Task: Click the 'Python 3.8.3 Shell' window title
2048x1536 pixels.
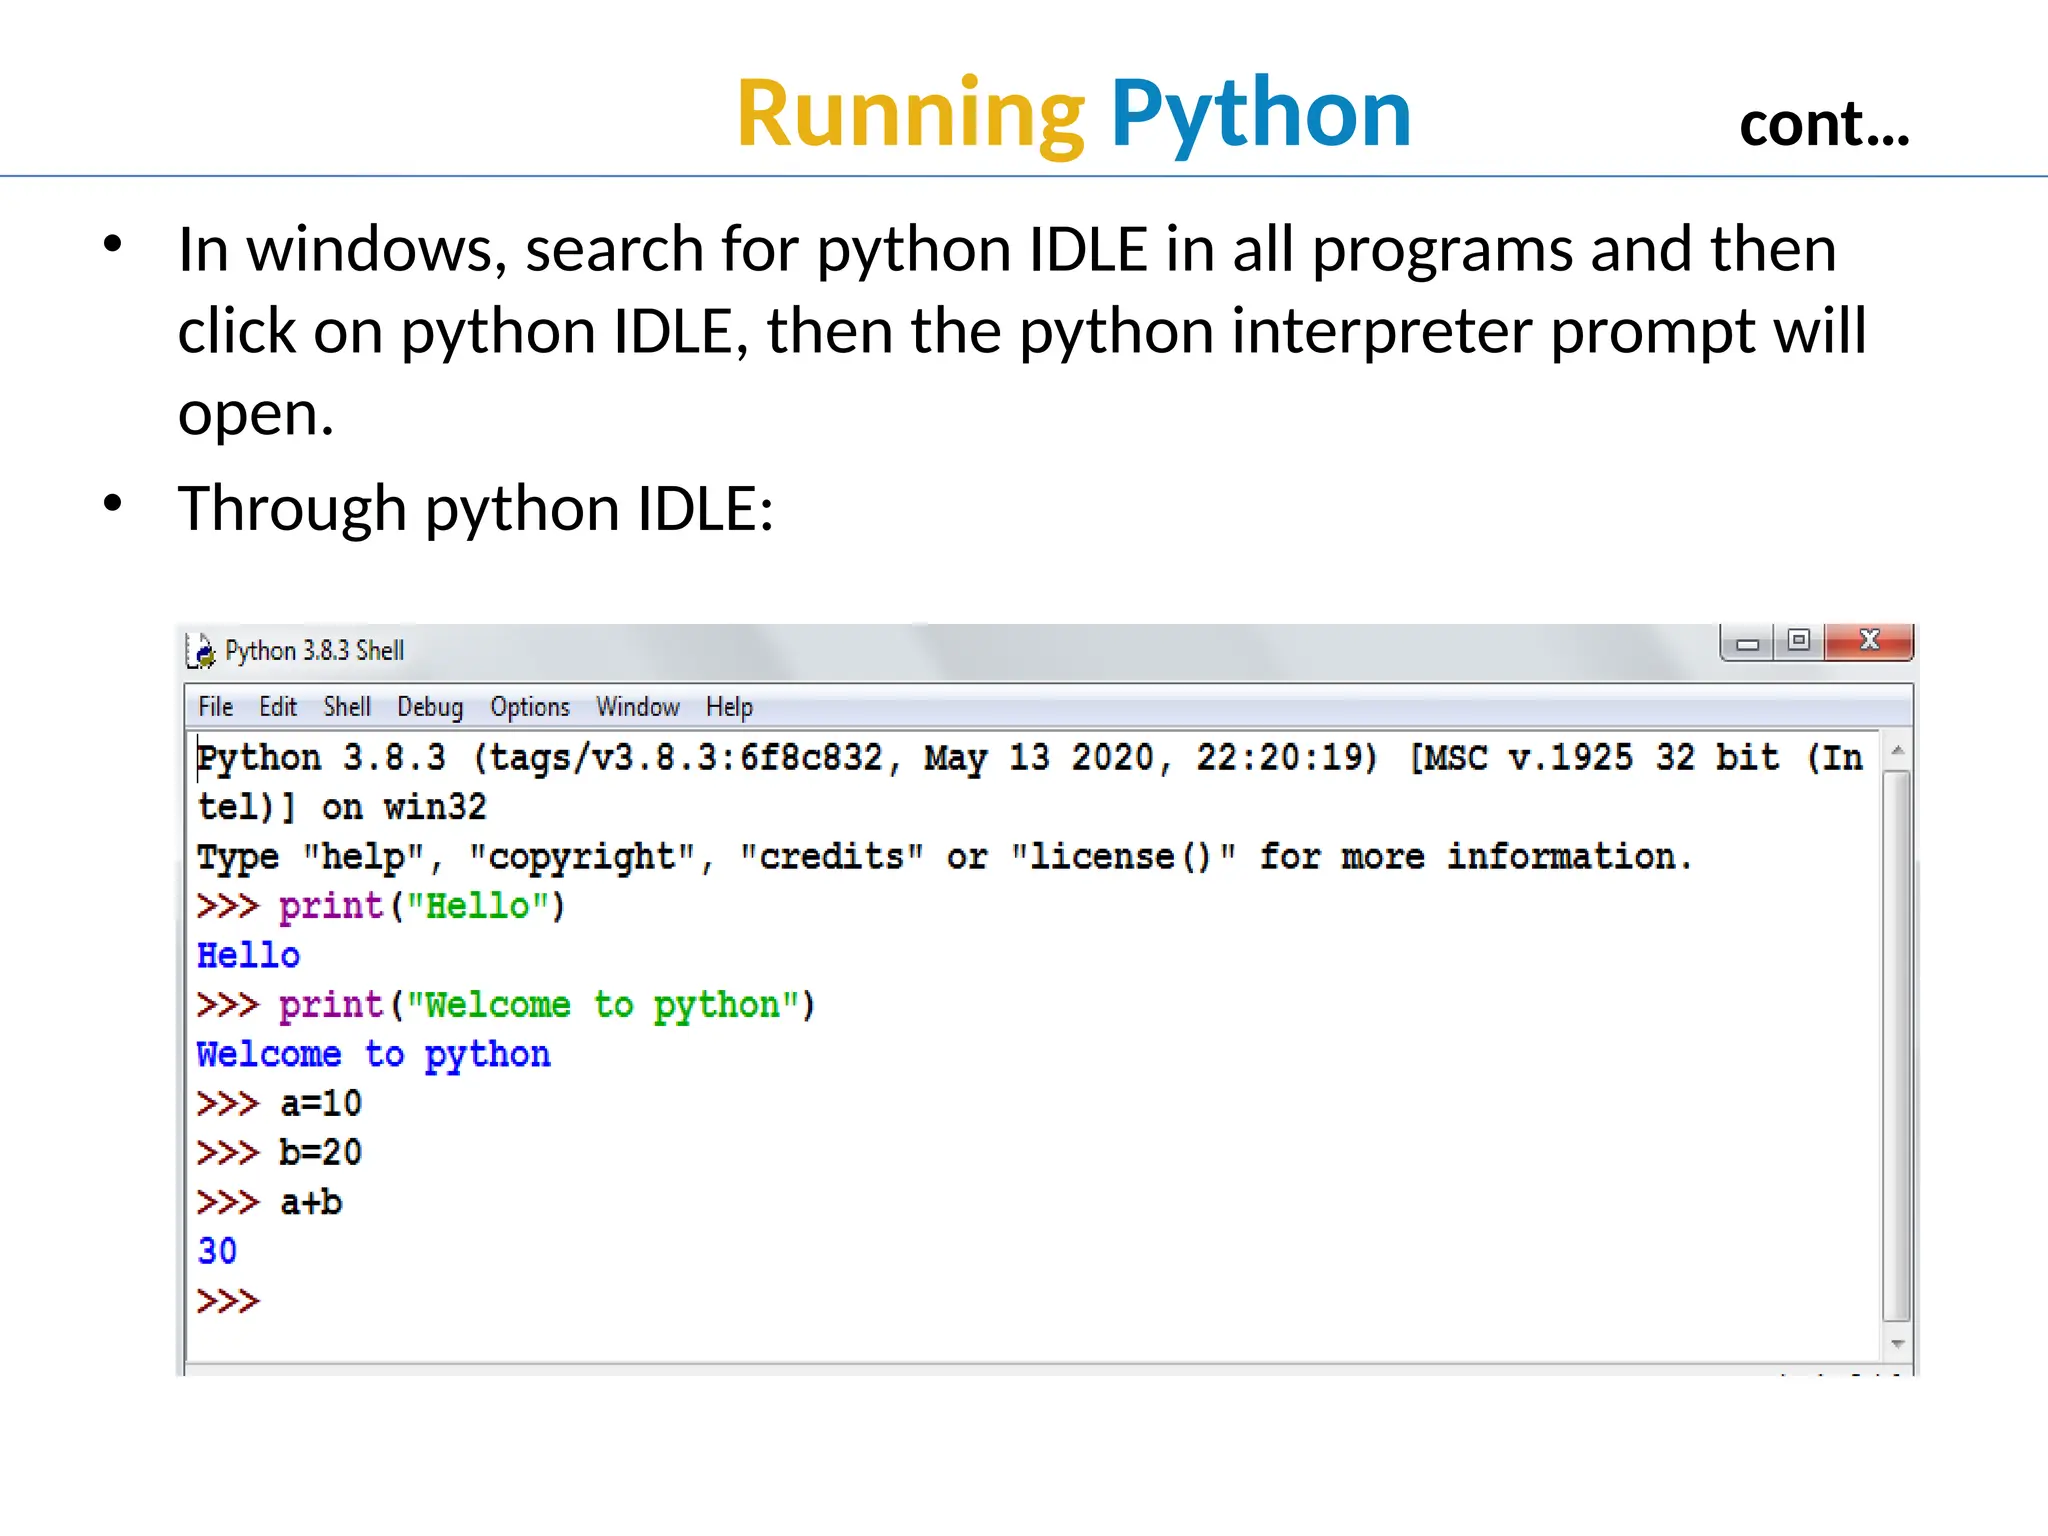Action: coord(314,651)
